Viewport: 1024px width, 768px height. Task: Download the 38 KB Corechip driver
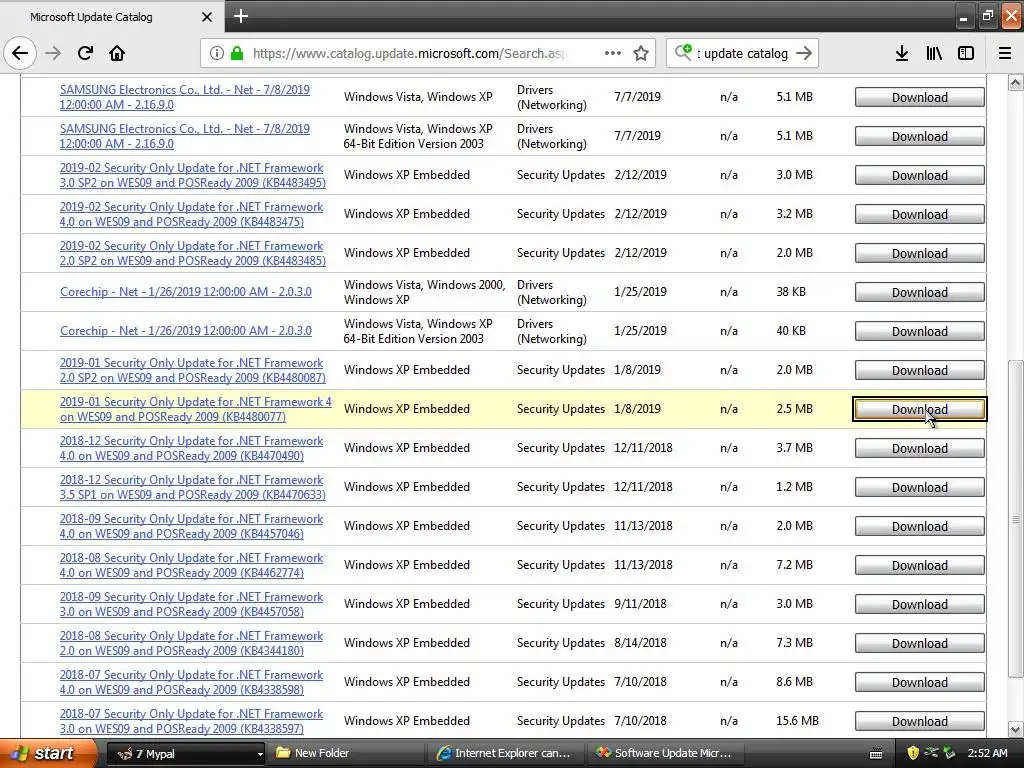point(920,293)
